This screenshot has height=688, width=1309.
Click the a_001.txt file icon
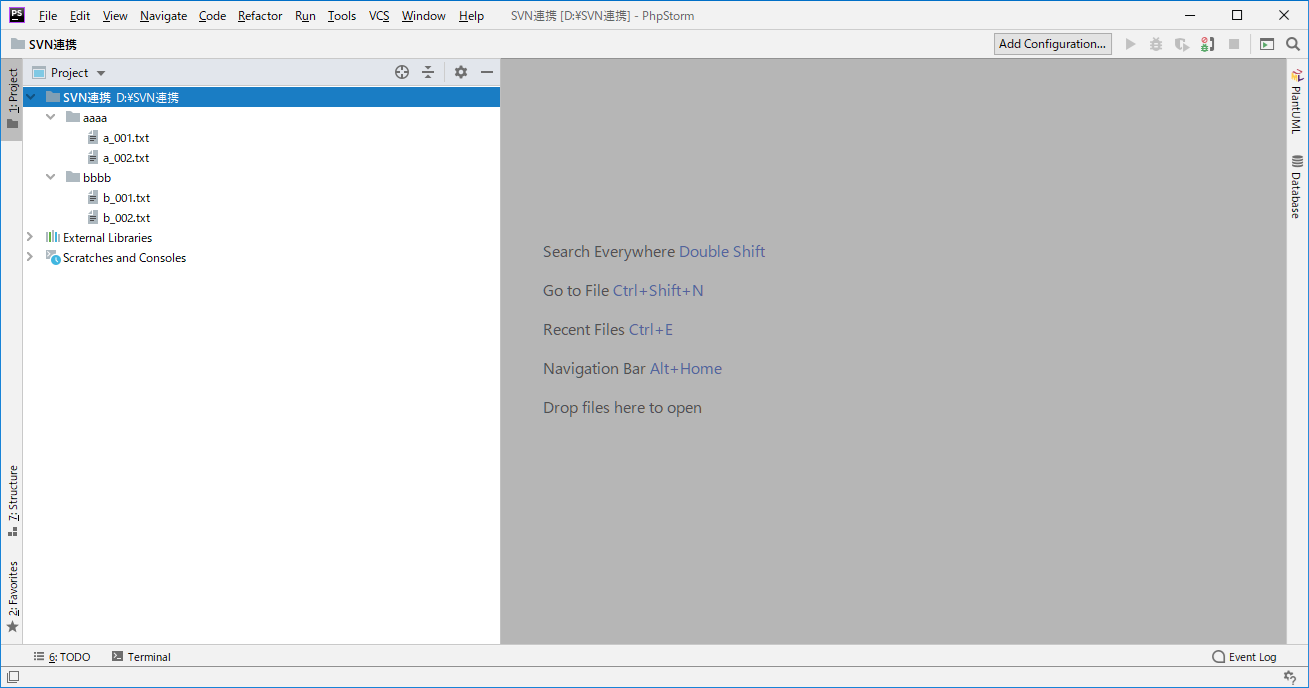(x=93, y=138)
